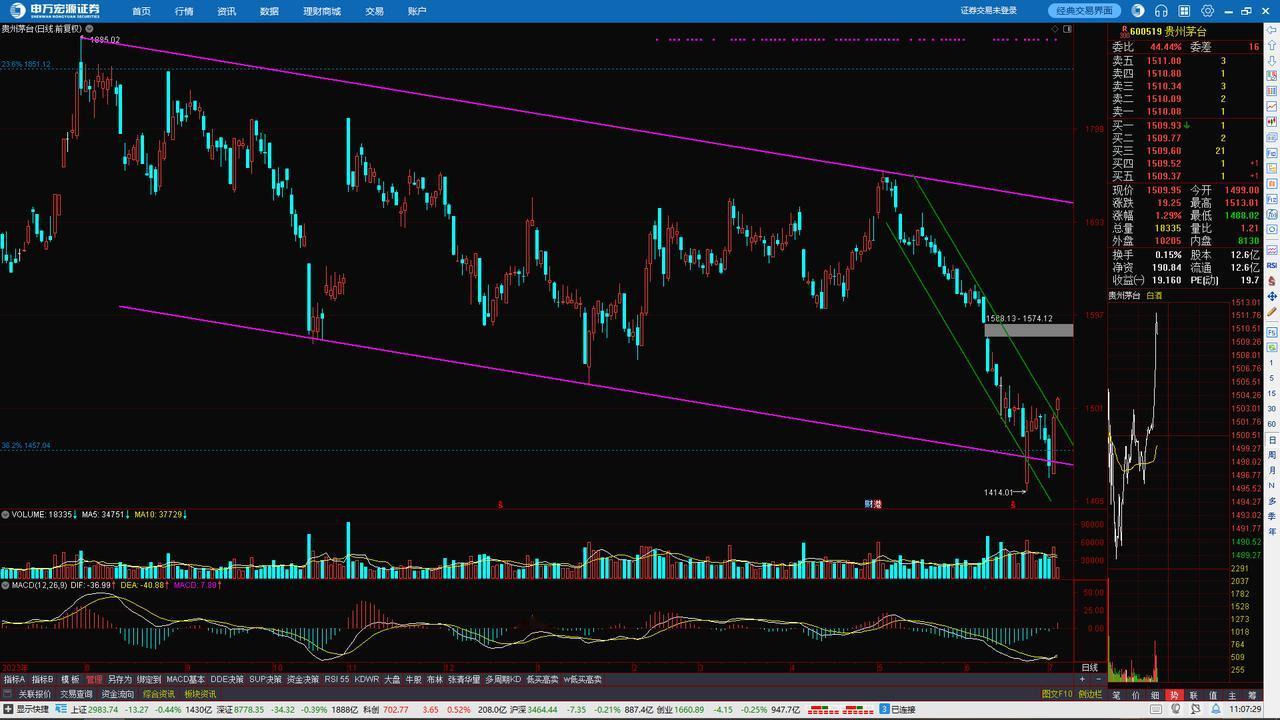Open the 日线 period selector
1280x720 pixels.
pos(1090,667)
